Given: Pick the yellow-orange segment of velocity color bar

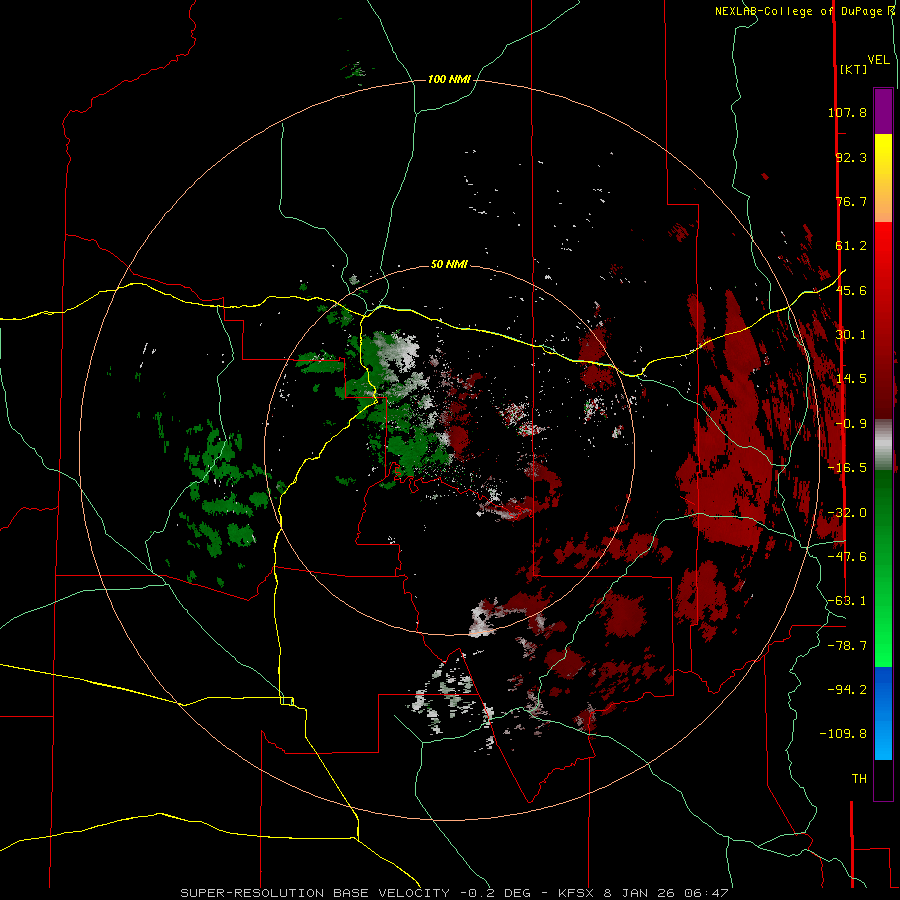Looking at the screenshot, I should coord(883,178).
